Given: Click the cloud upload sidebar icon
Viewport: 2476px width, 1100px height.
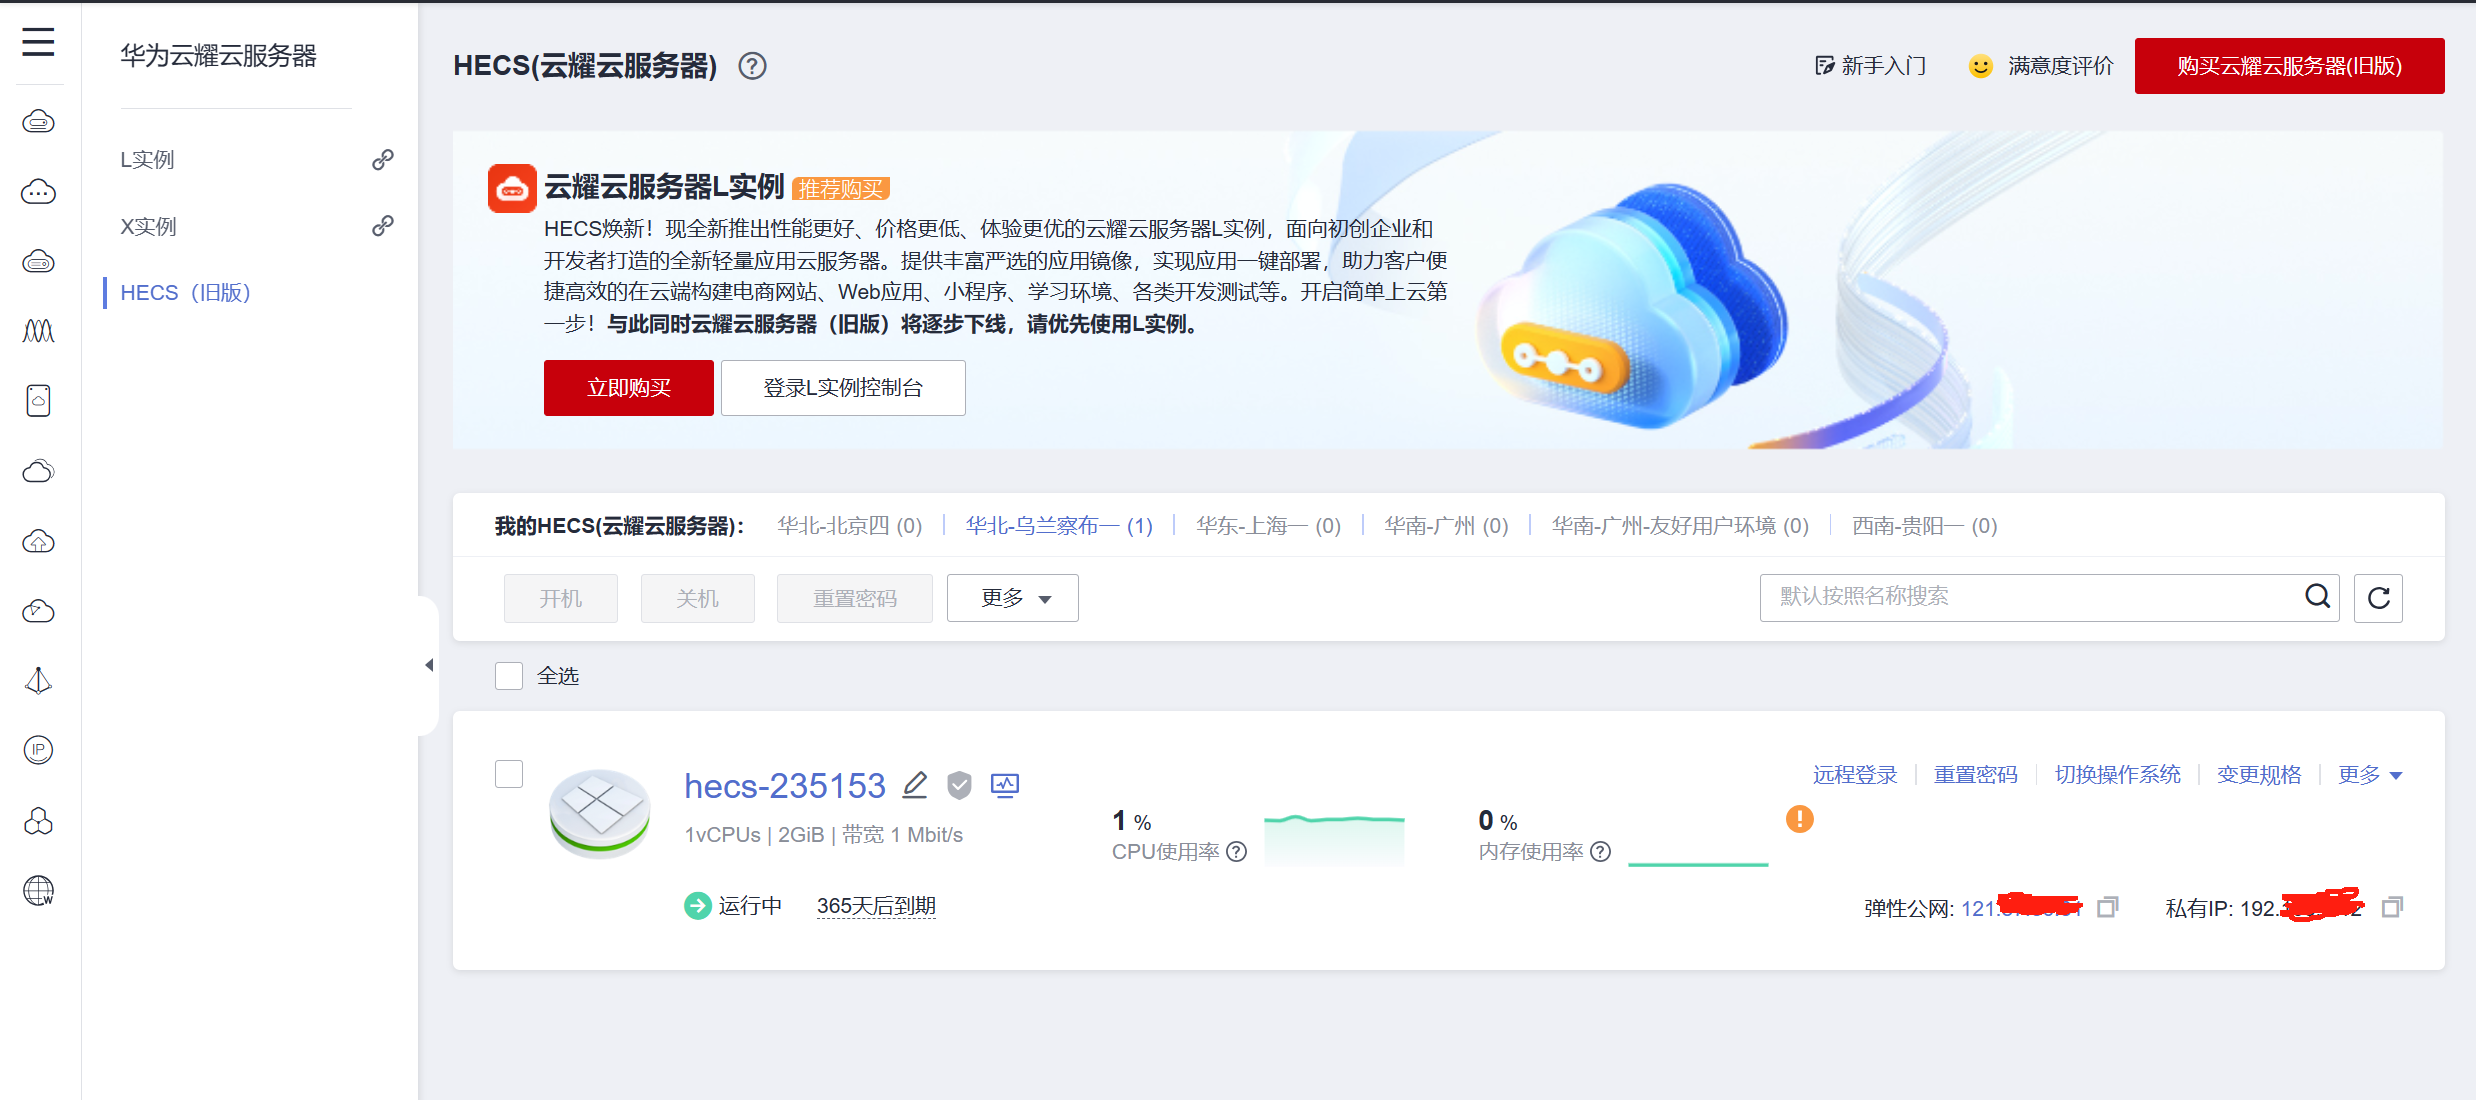Looking at the screenshot, I should 38,541.
